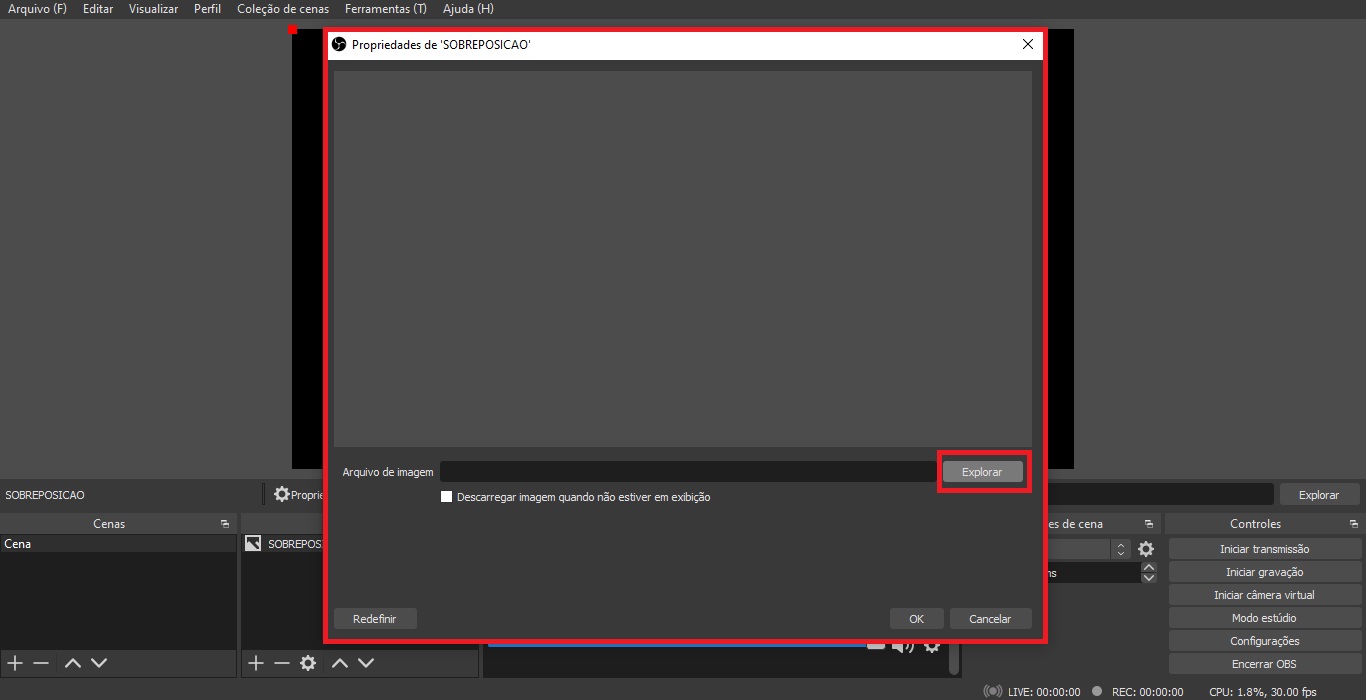The height and width of the screenshot is (700, 1366).
Task: Open source properties gear in sources panel toolbar
Action: click(x=308, y=663)
